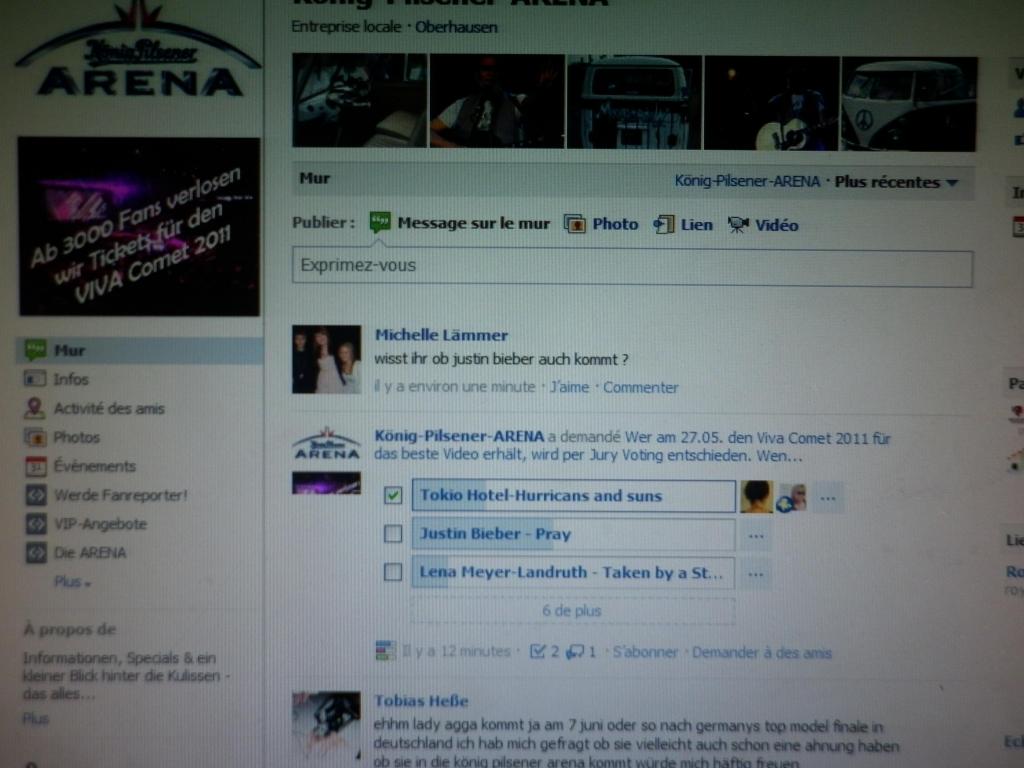
Task: Expand the Plus menu in sidebar
Action: [72, 582]
